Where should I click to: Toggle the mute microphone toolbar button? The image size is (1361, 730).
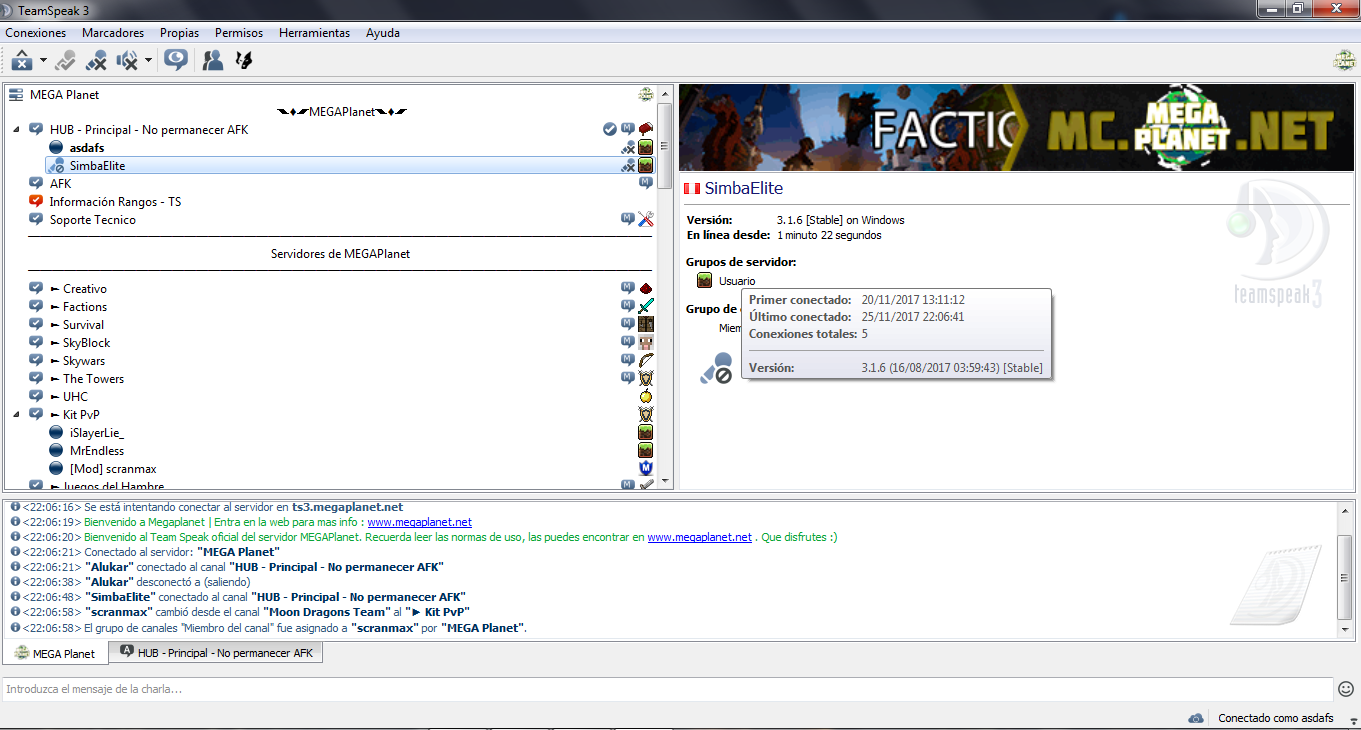pyautogui.click(x=96, y=61)
